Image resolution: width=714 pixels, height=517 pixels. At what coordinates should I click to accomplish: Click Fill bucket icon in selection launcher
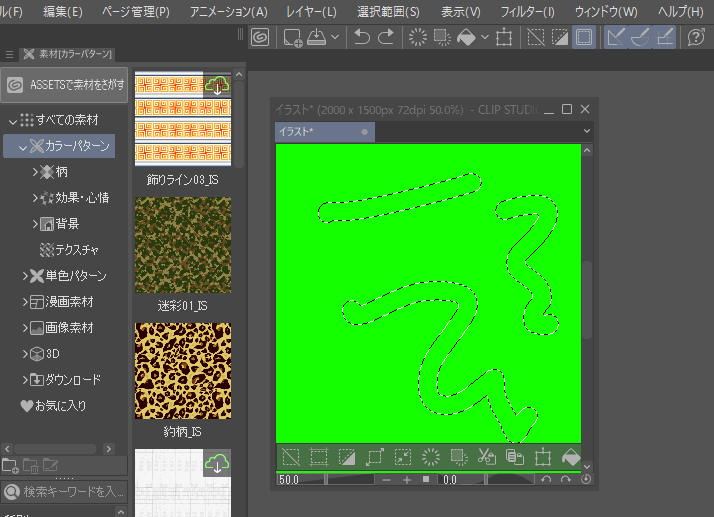click(x=570, y=458)
